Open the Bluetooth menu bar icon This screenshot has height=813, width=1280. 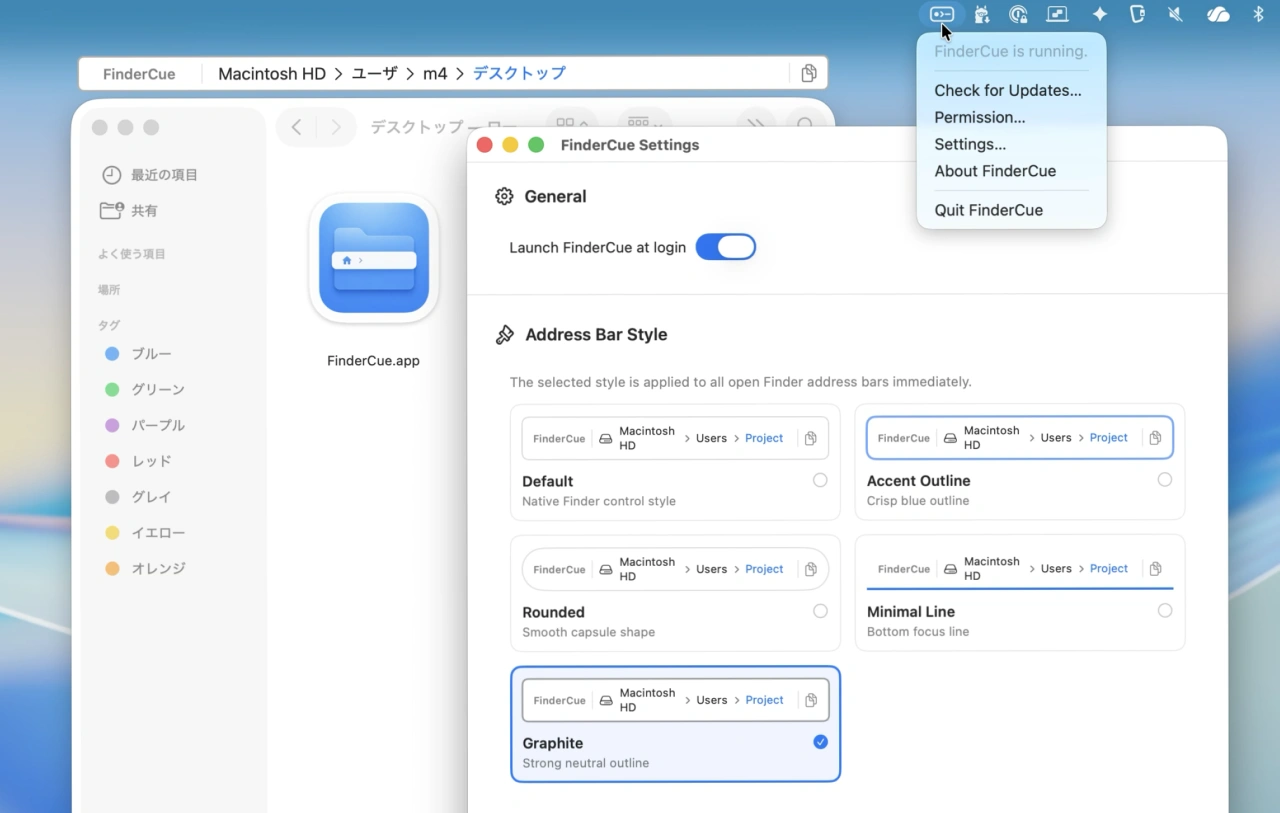click(x=1260, y=14)
